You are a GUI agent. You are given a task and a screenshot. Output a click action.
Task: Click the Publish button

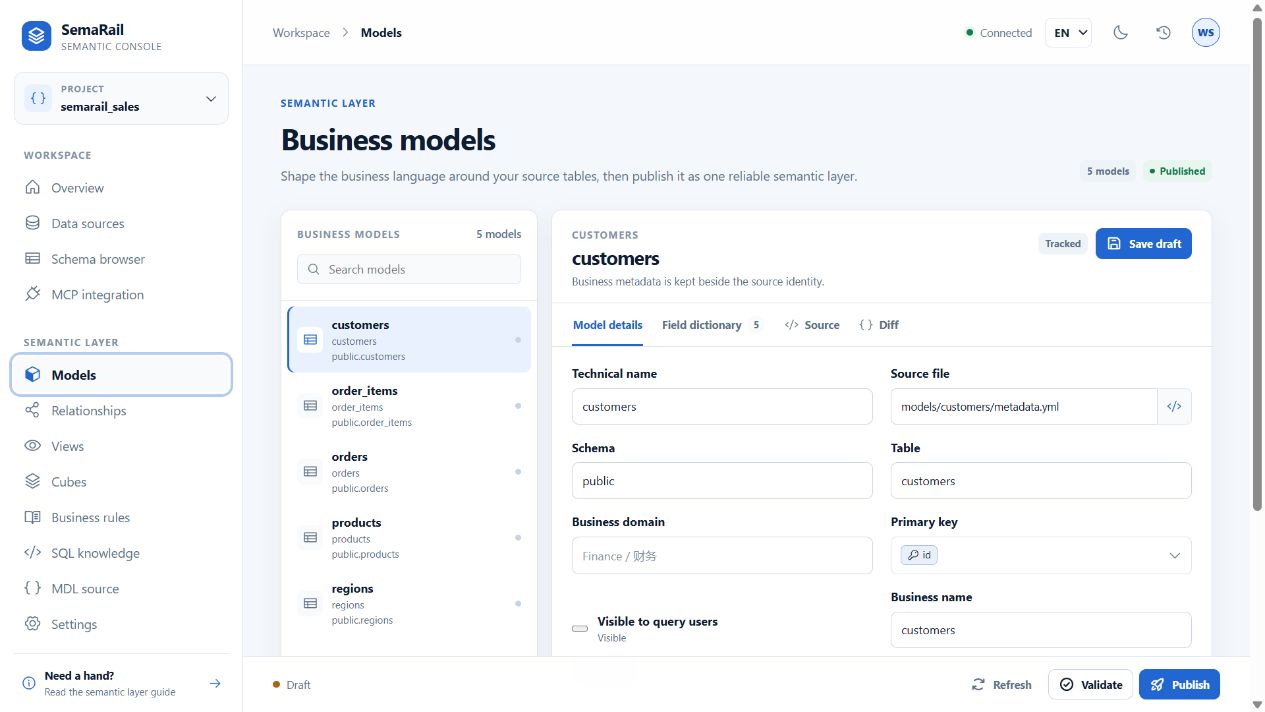(1179, 685)
